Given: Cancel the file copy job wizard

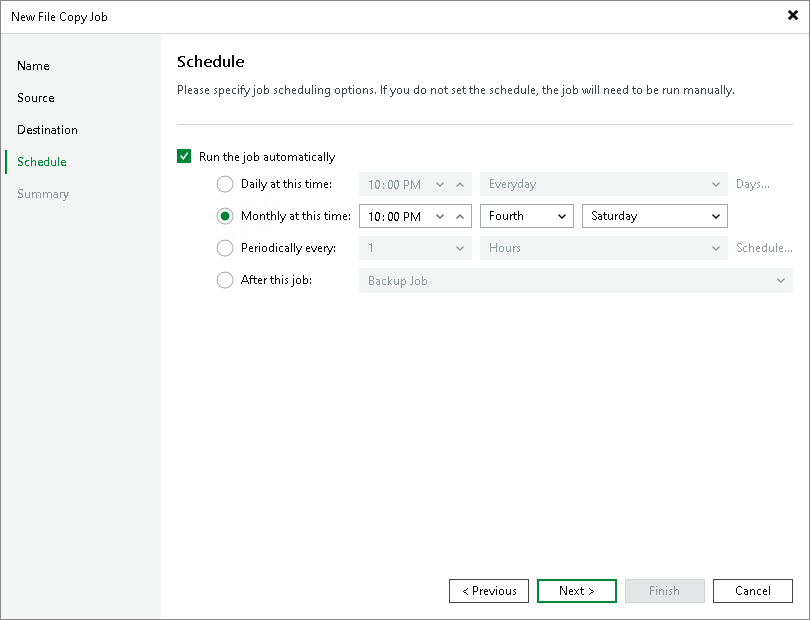Looking at the screenshot, I should pos(753,591).
